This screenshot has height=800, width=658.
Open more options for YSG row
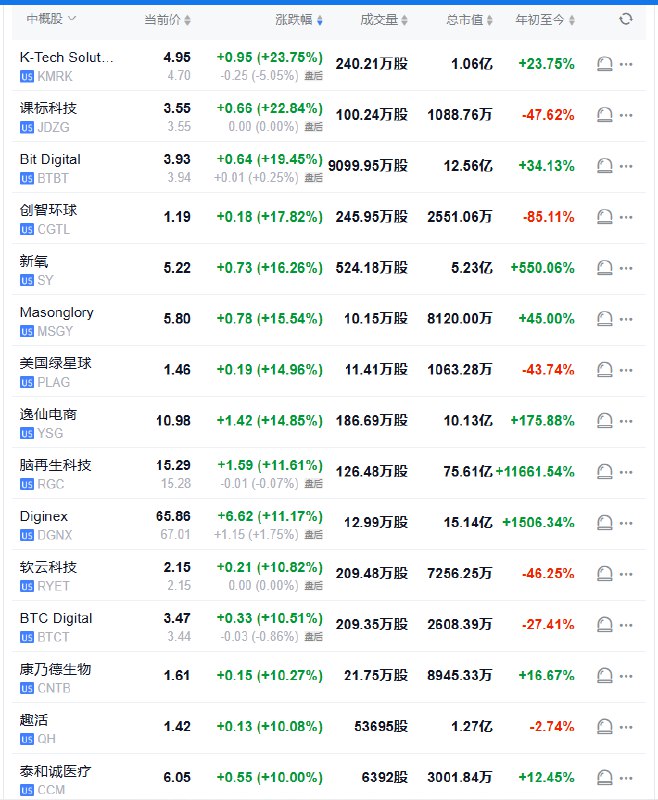[626, 421]
